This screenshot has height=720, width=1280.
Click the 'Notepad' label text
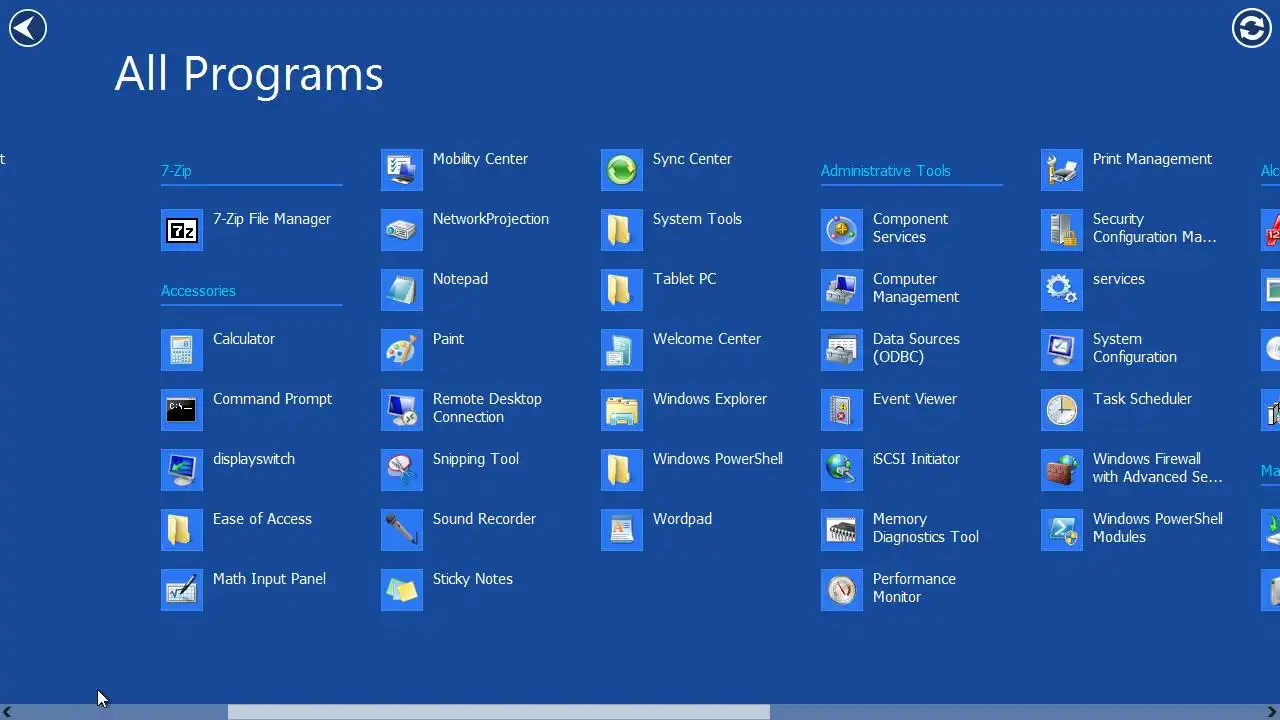point(460,279)
